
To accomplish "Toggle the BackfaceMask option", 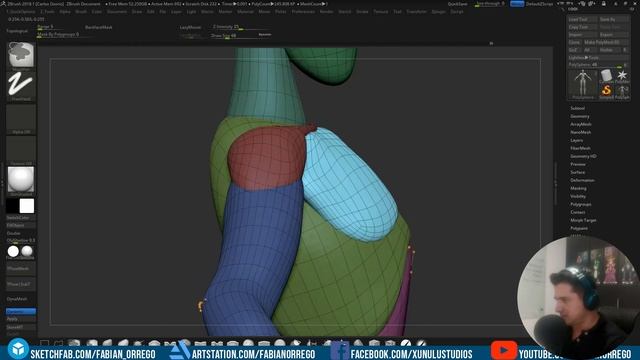I will tap(98, 27).
